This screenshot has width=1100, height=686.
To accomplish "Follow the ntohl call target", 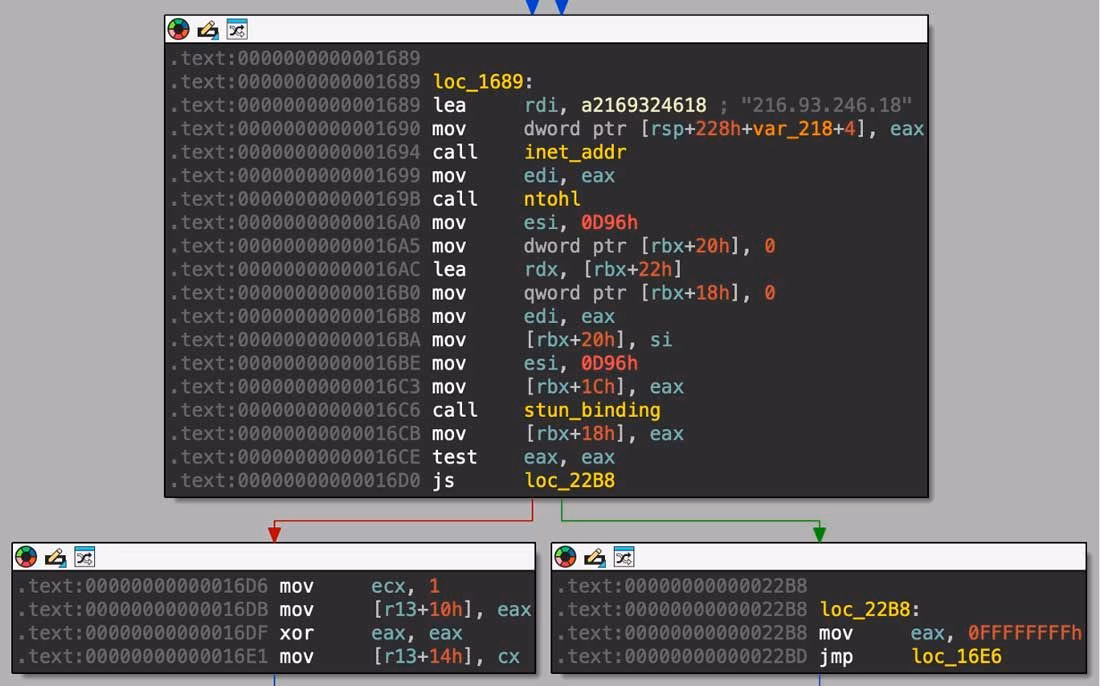I will point(551,199).
